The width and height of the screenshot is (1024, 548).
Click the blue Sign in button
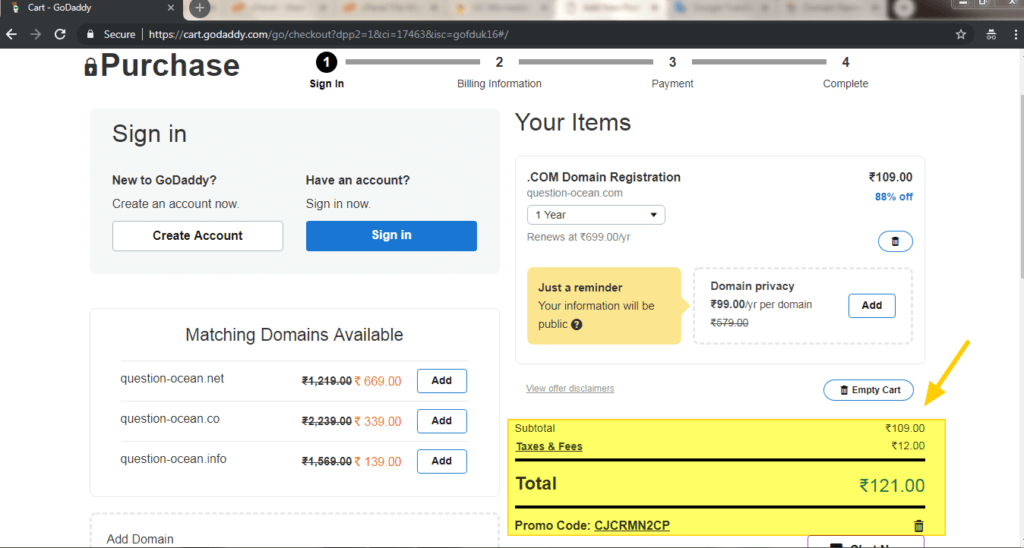coord(391,236)
